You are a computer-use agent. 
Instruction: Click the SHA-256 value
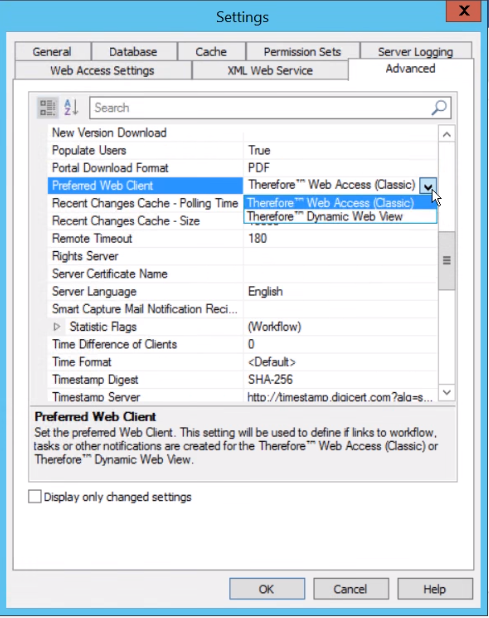click(270, 380)
